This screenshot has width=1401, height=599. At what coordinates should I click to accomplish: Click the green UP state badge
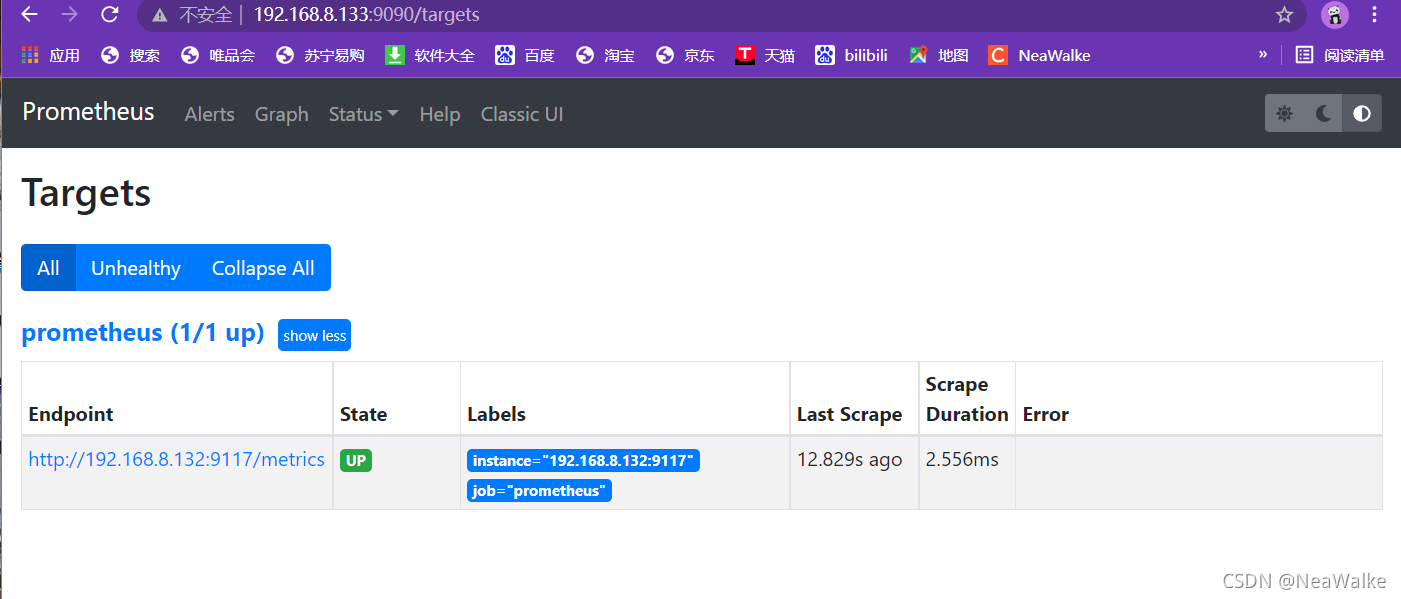[356, 461]
